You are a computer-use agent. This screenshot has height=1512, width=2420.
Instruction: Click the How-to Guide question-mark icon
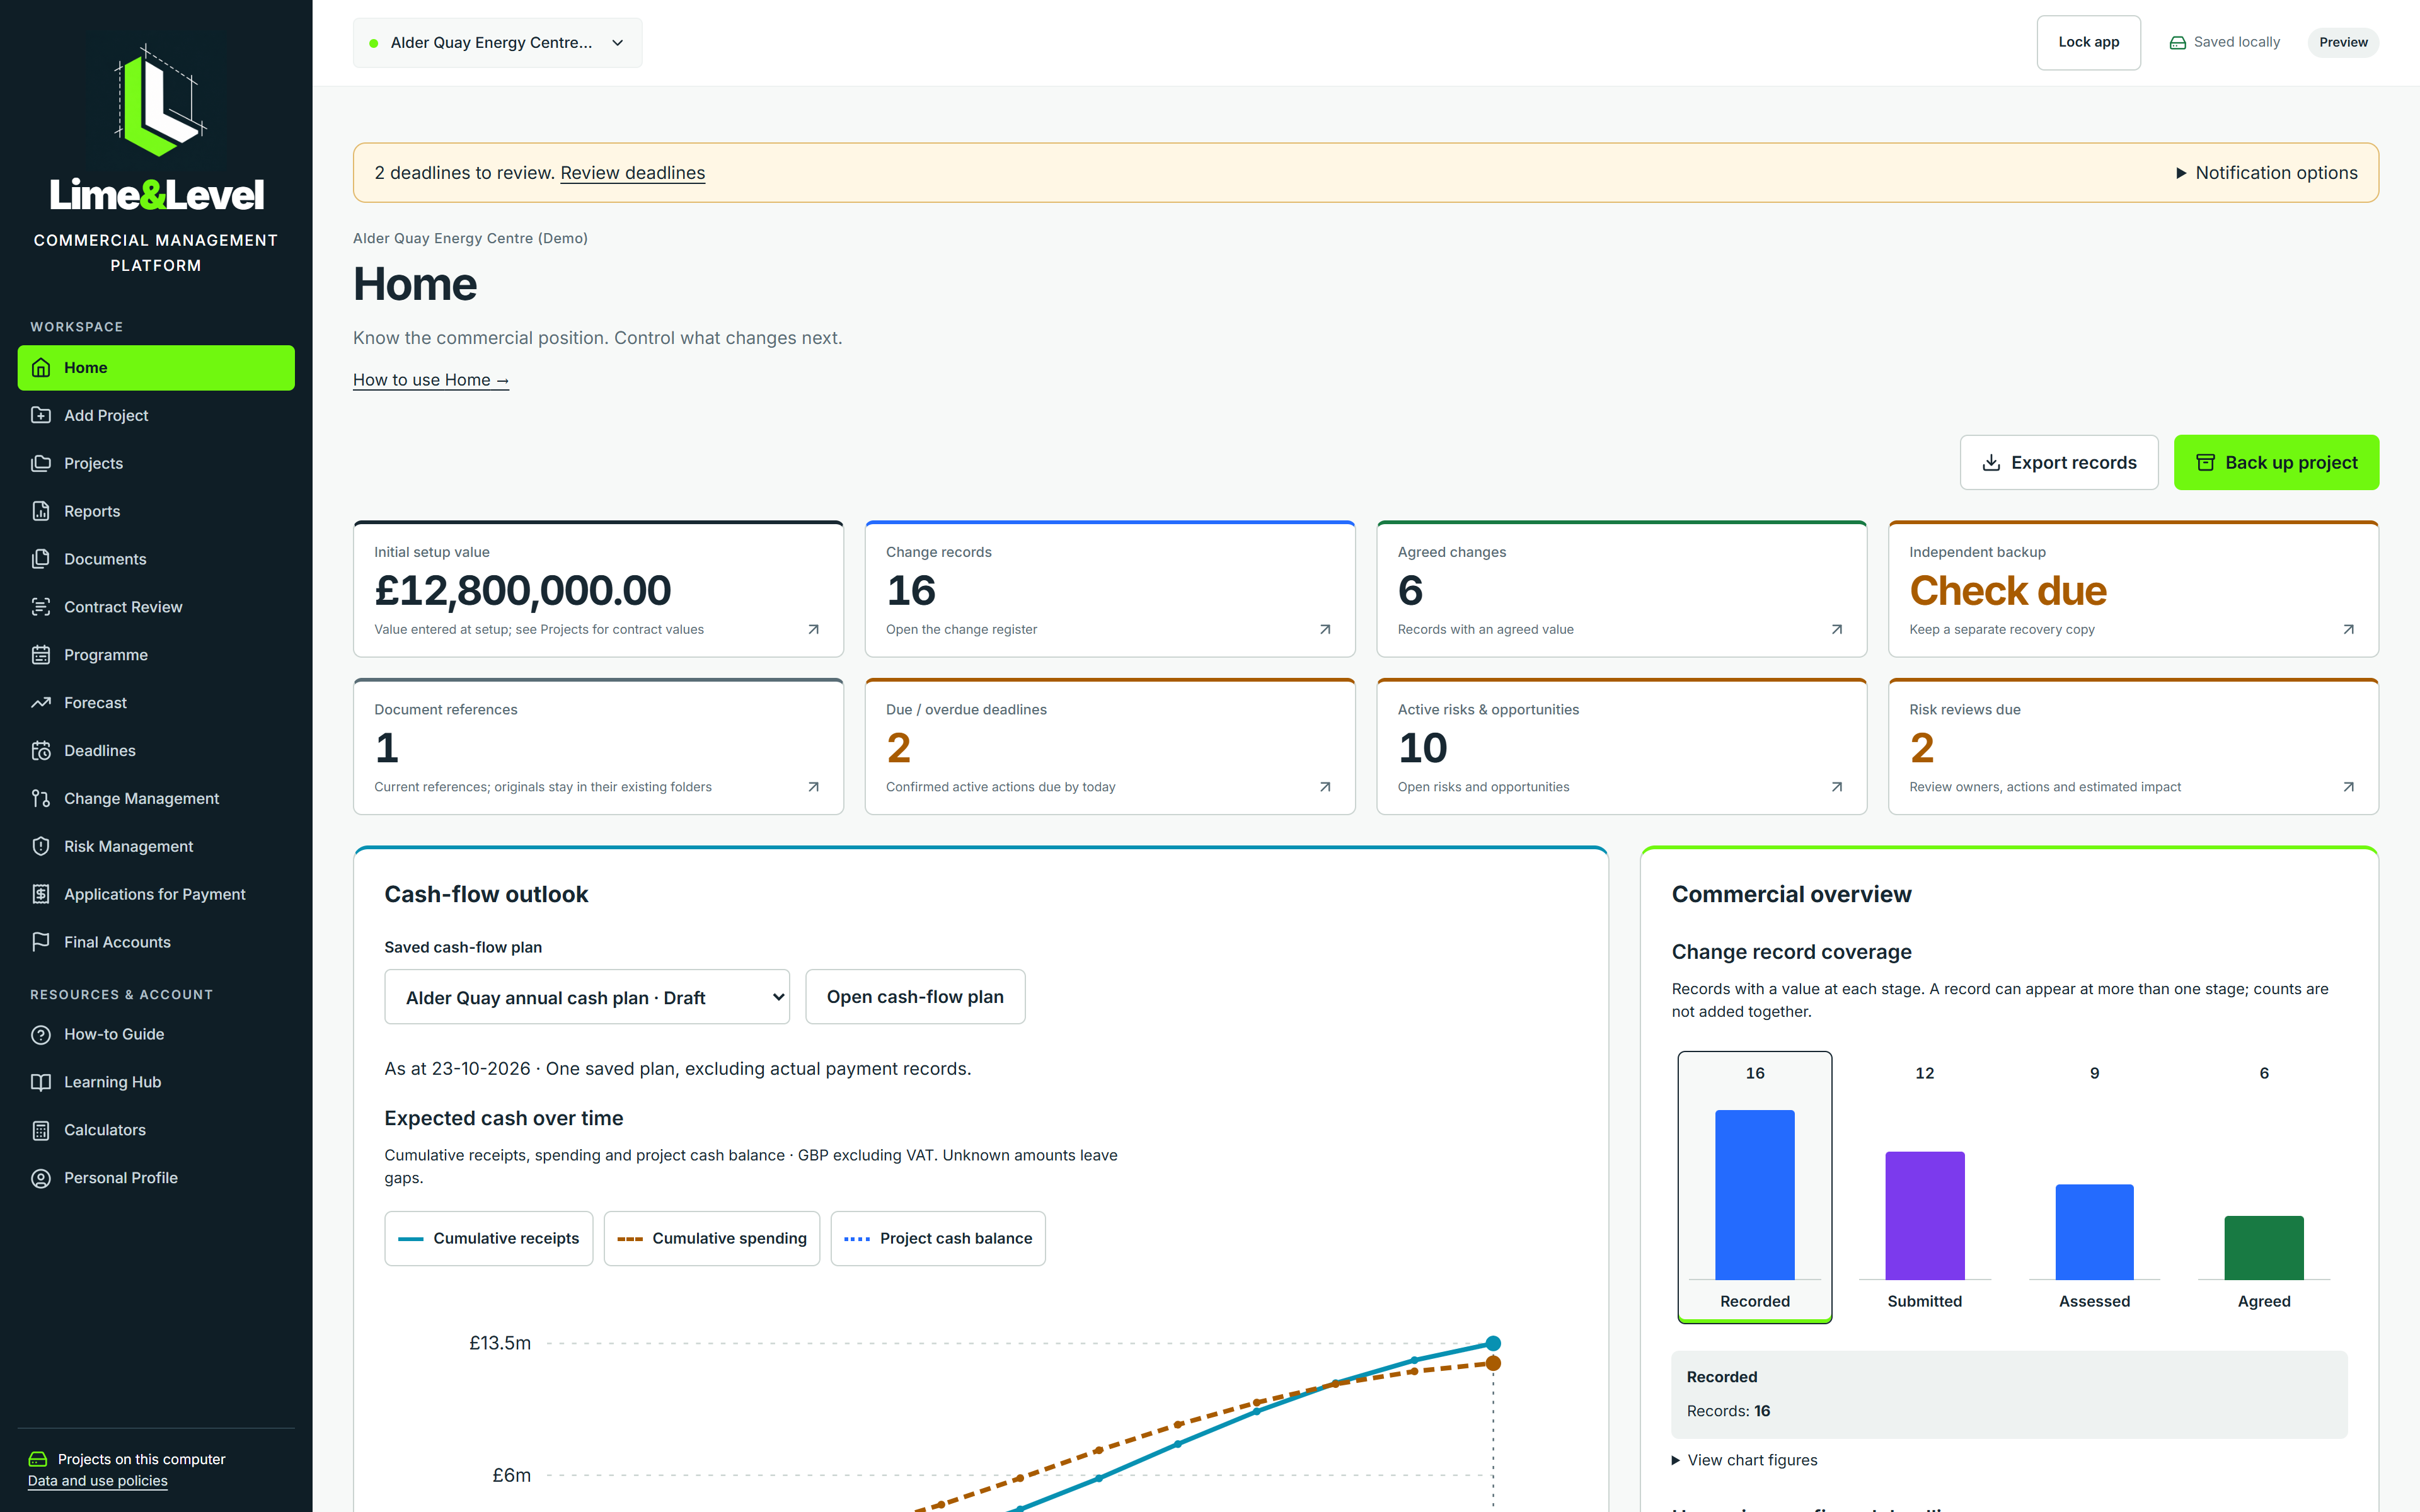41,1035
